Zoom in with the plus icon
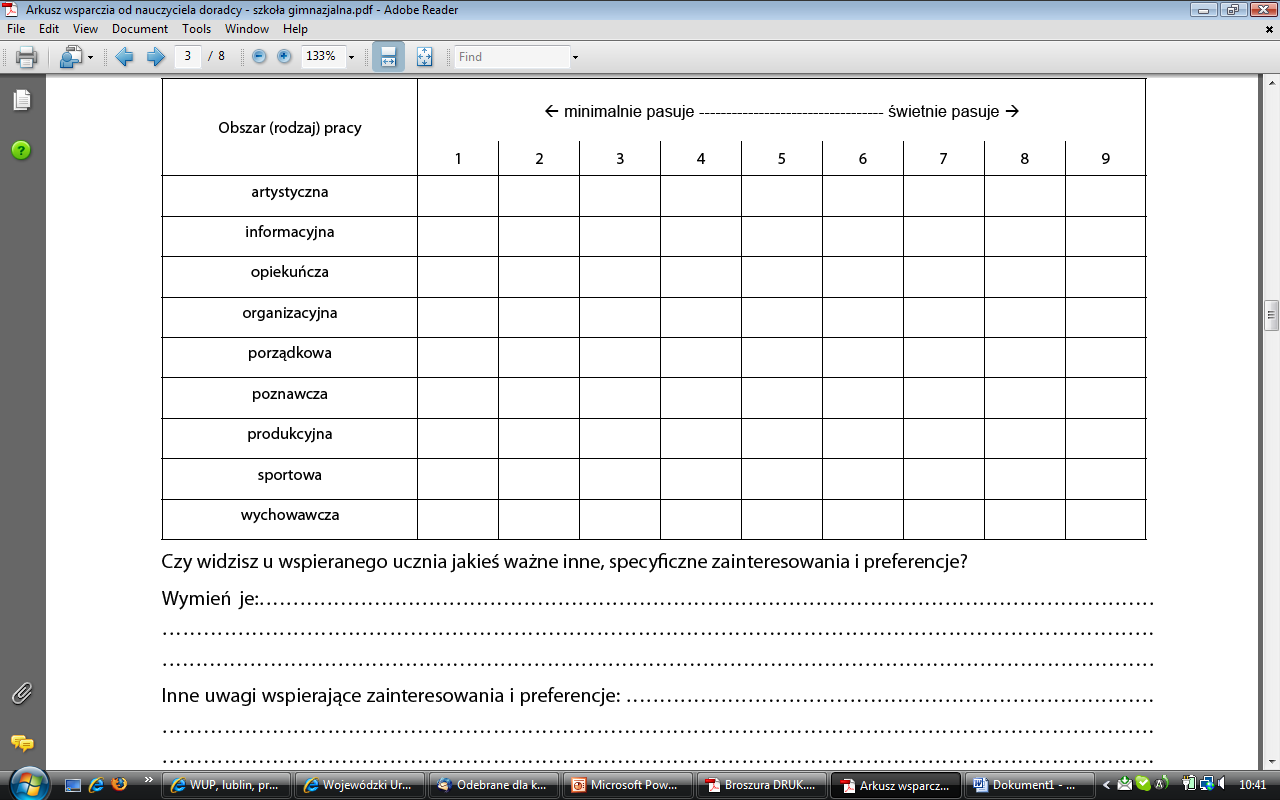 pos(284,57)
